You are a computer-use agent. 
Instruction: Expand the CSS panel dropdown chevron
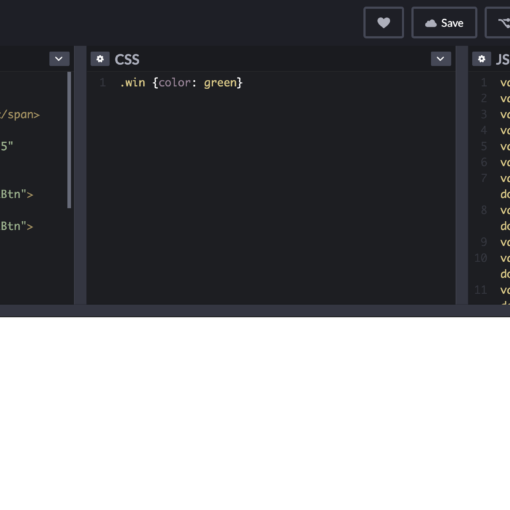[441, 59]
